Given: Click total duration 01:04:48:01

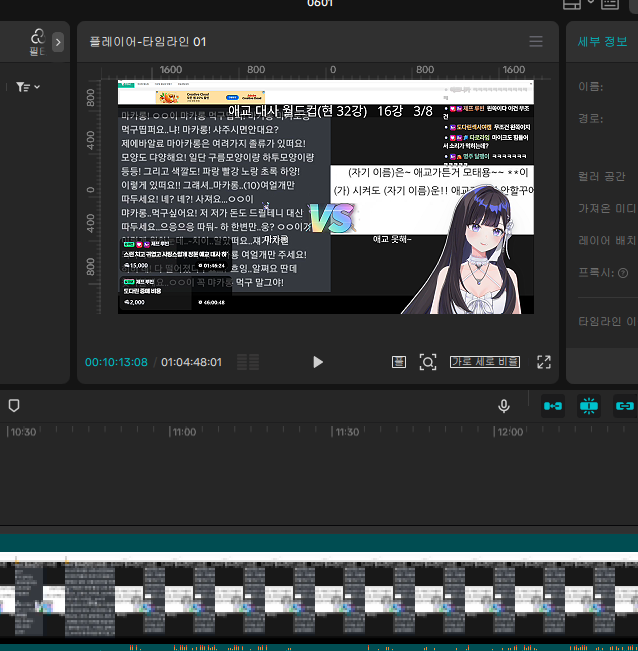Looking at the screenshot, I should (x=191, y=362).
